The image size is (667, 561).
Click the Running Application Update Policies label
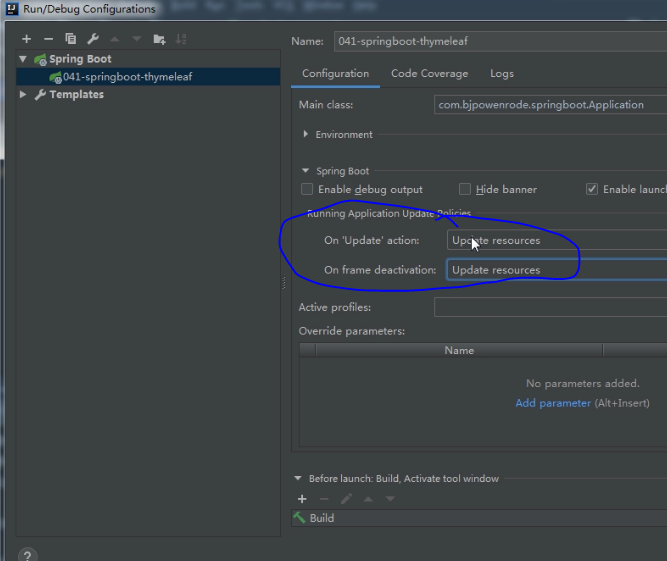pos(389,213)
